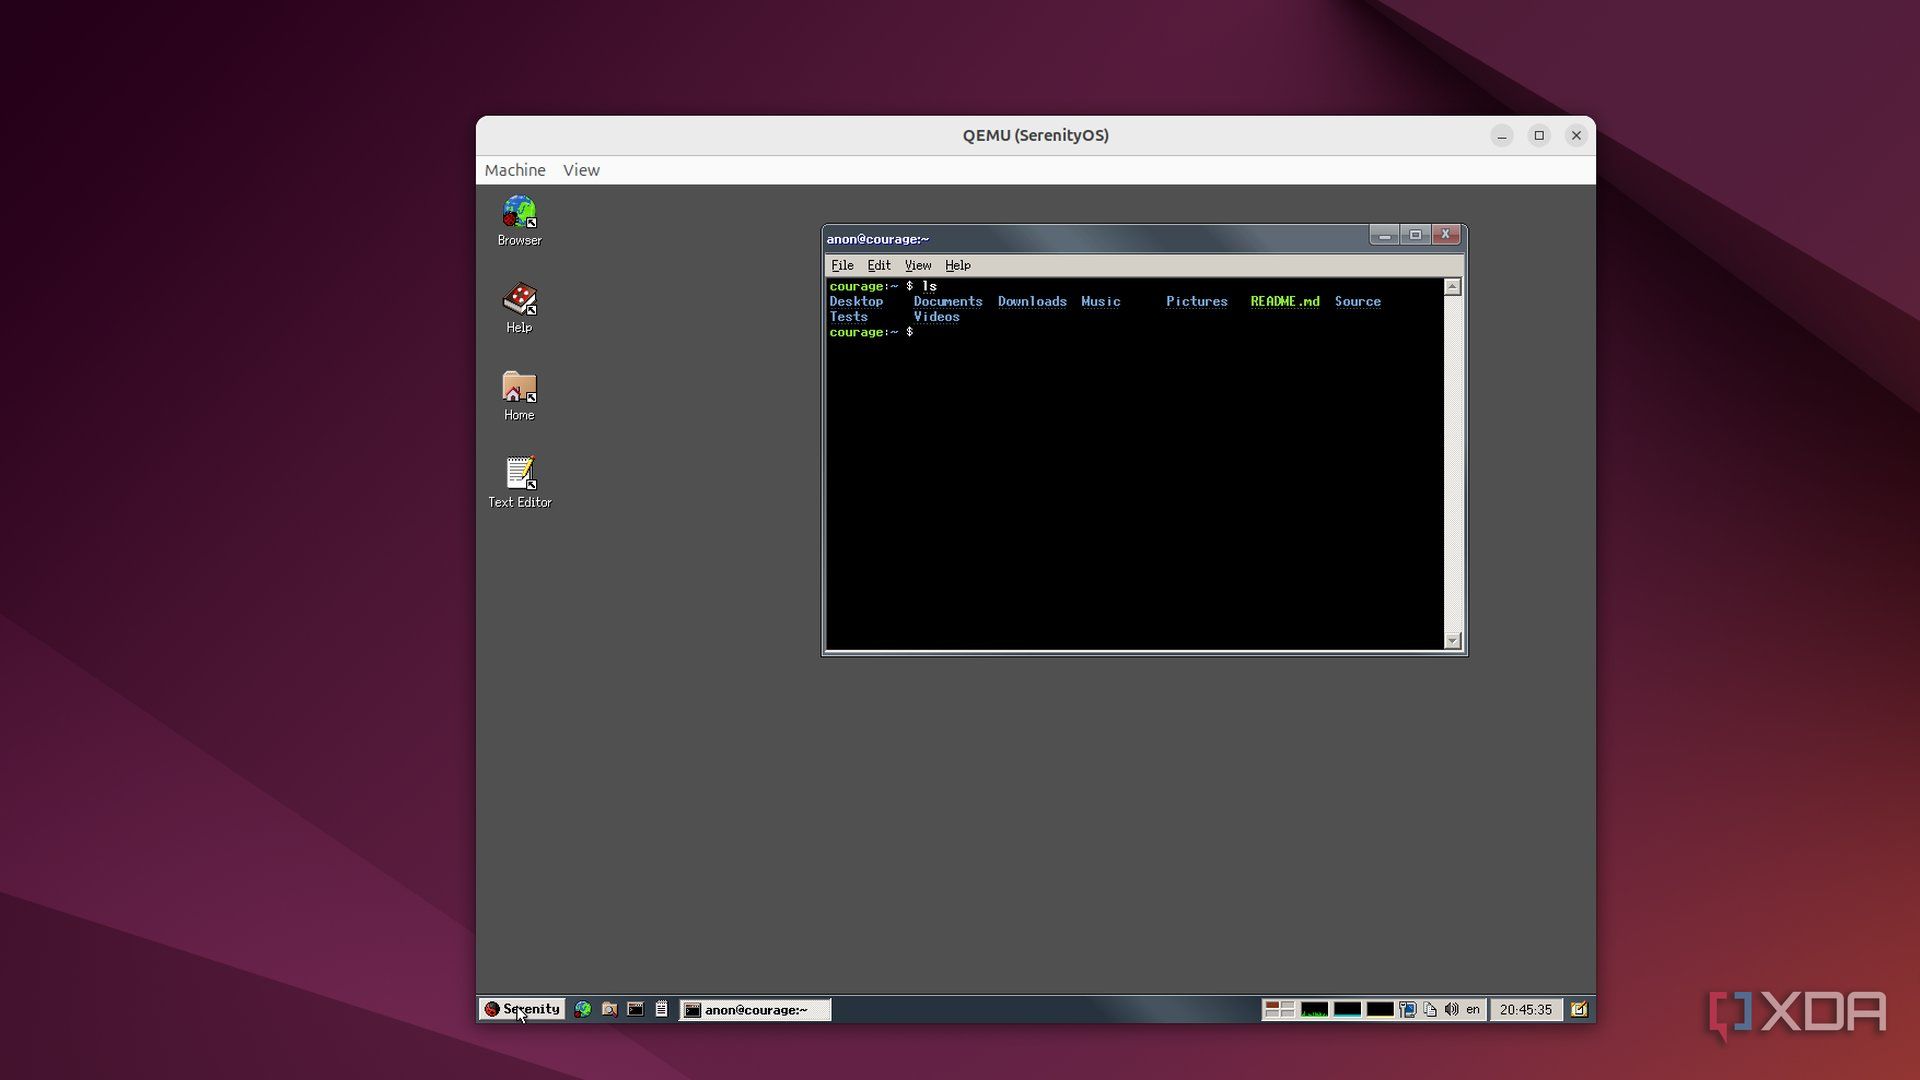Open the terminal Edit menu
1920x1080 pixels.
[879, 265]
